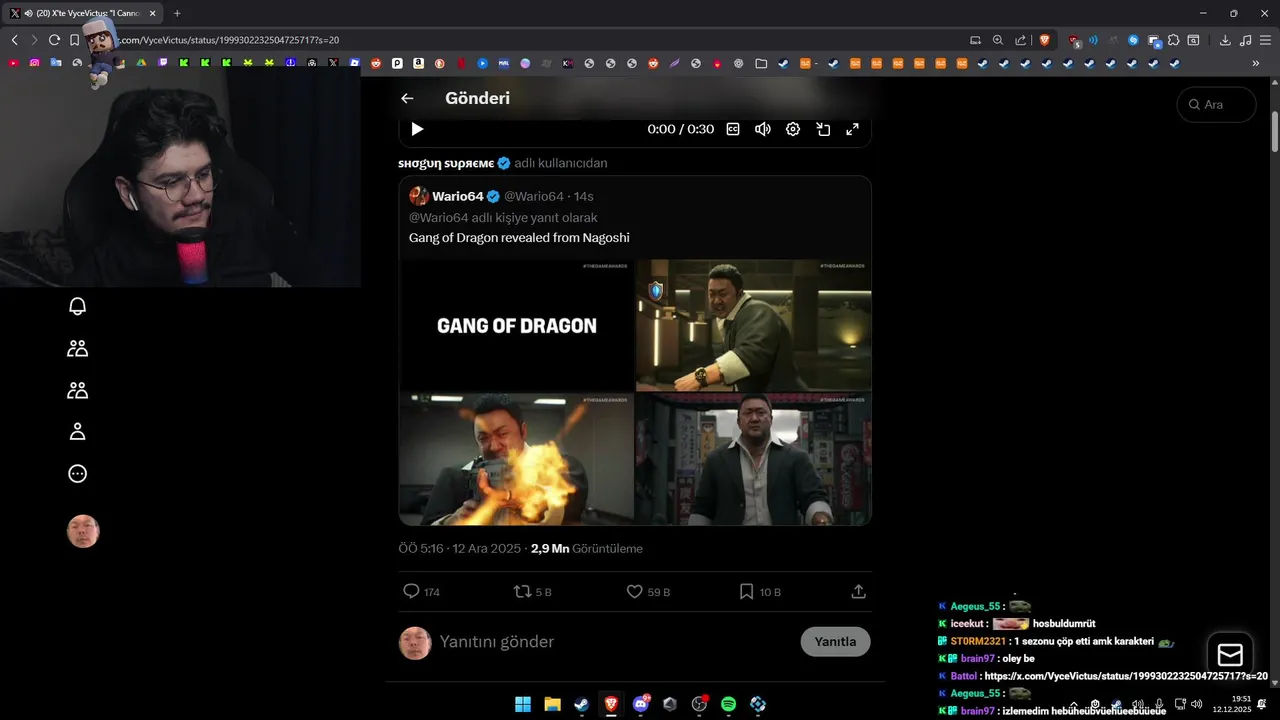
Task: Click the 2,9 Mn Görüntüleme view count
Action: tap(587, 548)
